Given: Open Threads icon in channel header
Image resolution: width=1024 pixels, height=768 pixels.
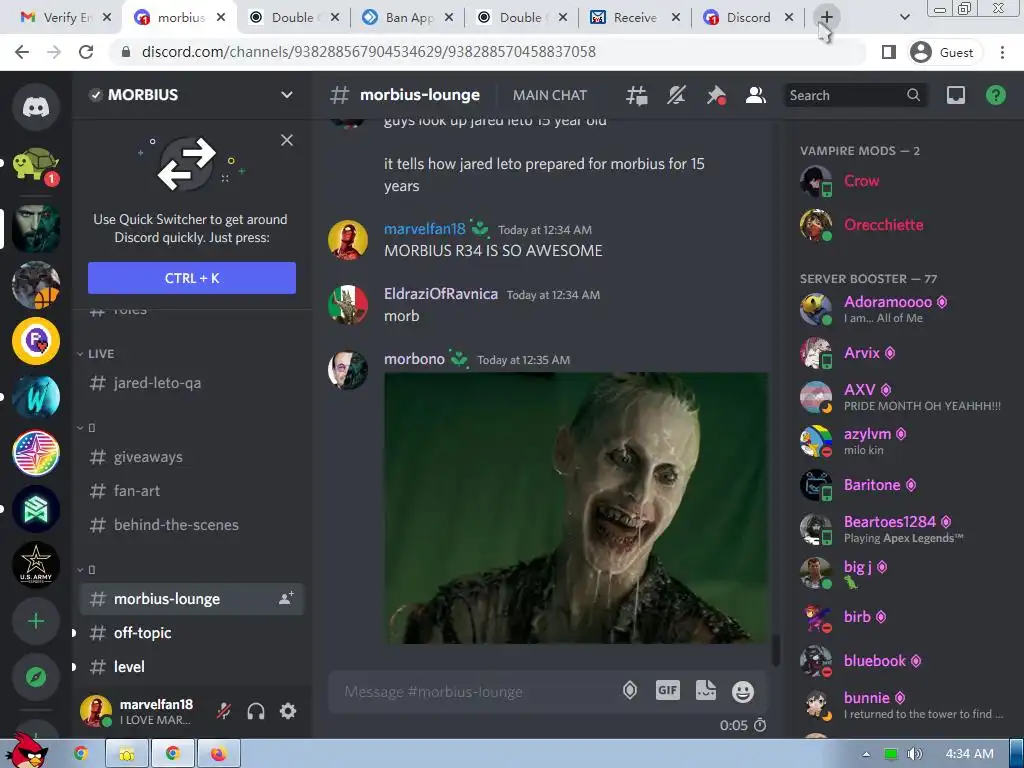Looking at the screenshot, I should [636, 95].
